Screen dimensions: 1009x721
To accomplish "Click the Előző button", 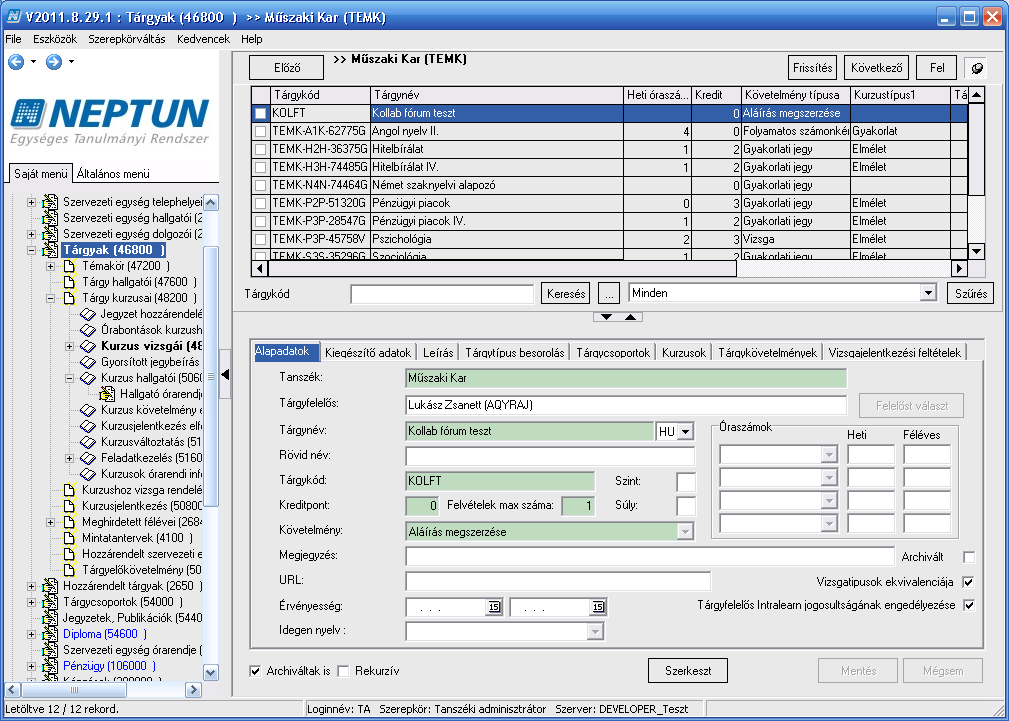I will [x=286, y=68].
